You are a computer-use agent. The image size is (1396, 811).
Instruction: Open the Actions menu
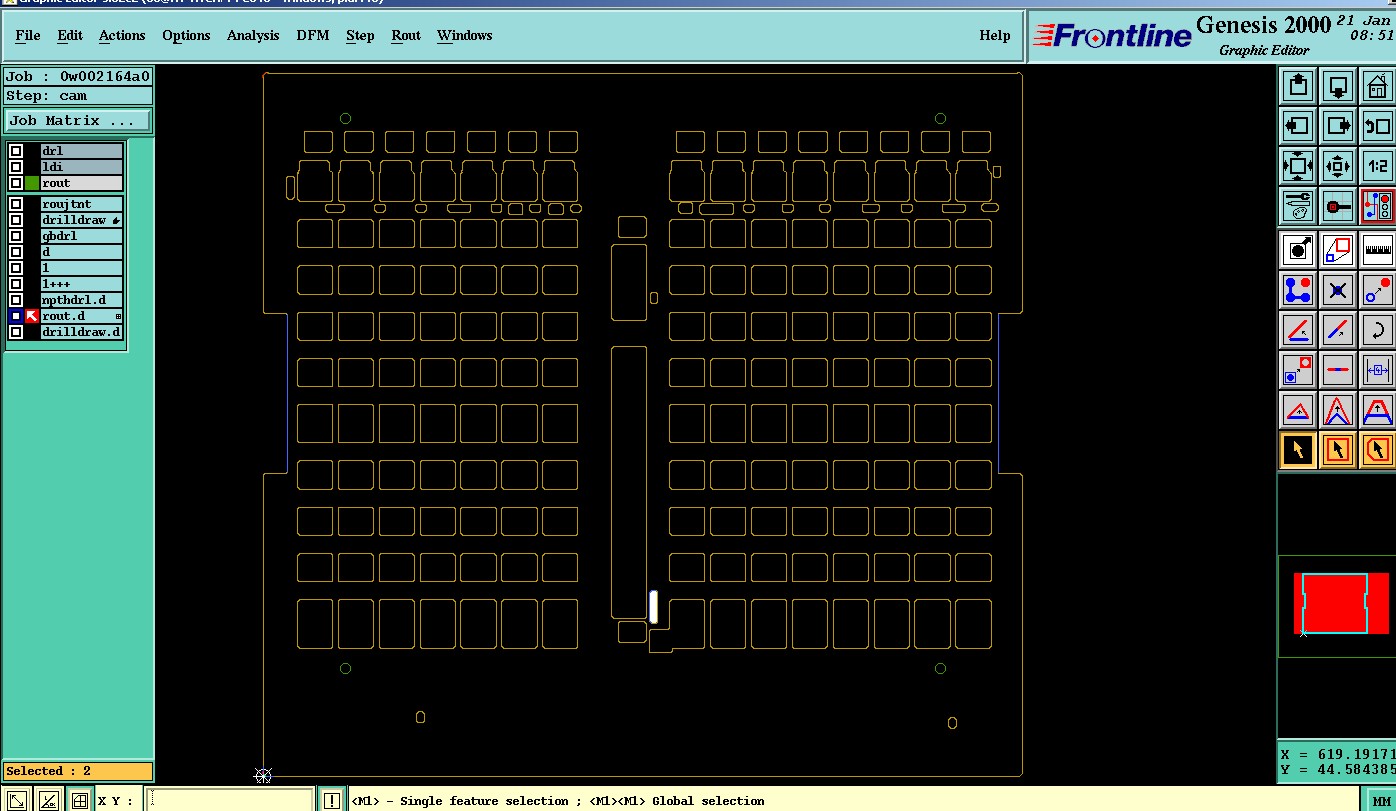point(122,35)
